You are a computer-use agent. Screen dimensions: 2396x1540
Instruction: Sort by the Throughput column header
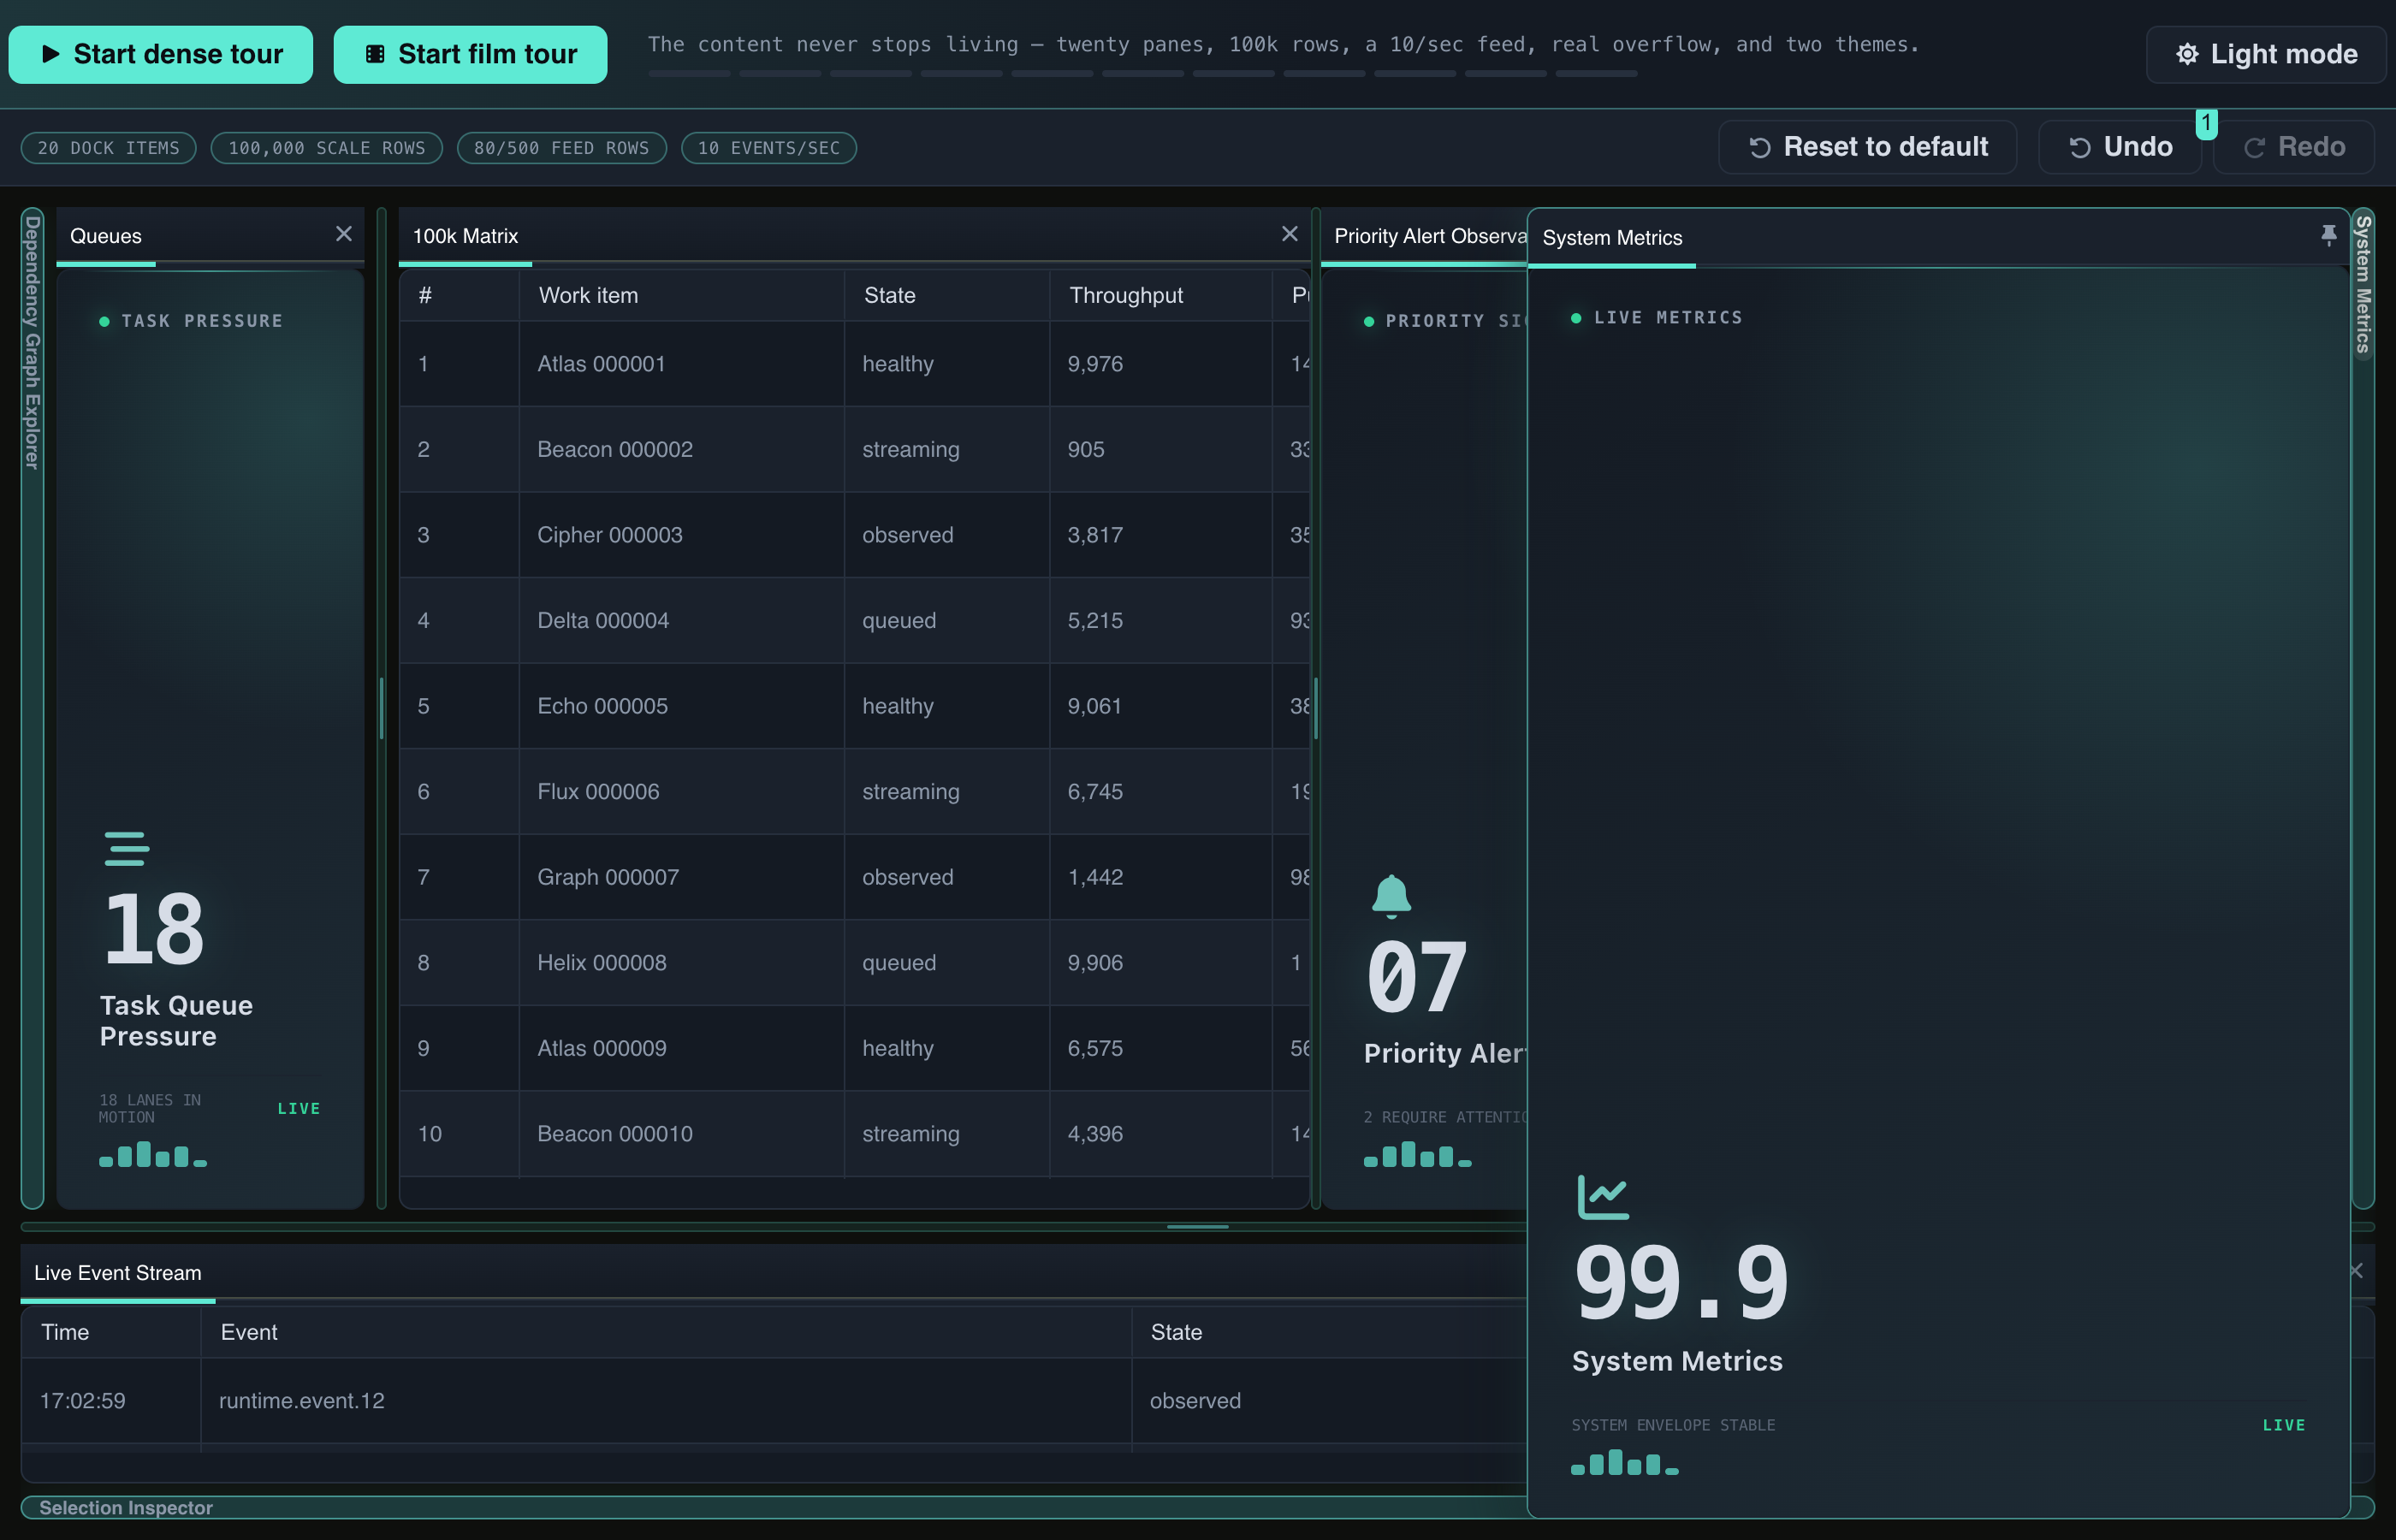[1161, 295]
